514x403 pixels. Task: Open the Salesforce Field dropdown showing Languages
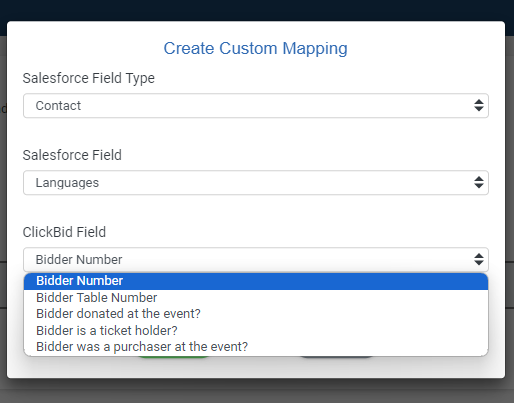[256, 183]
